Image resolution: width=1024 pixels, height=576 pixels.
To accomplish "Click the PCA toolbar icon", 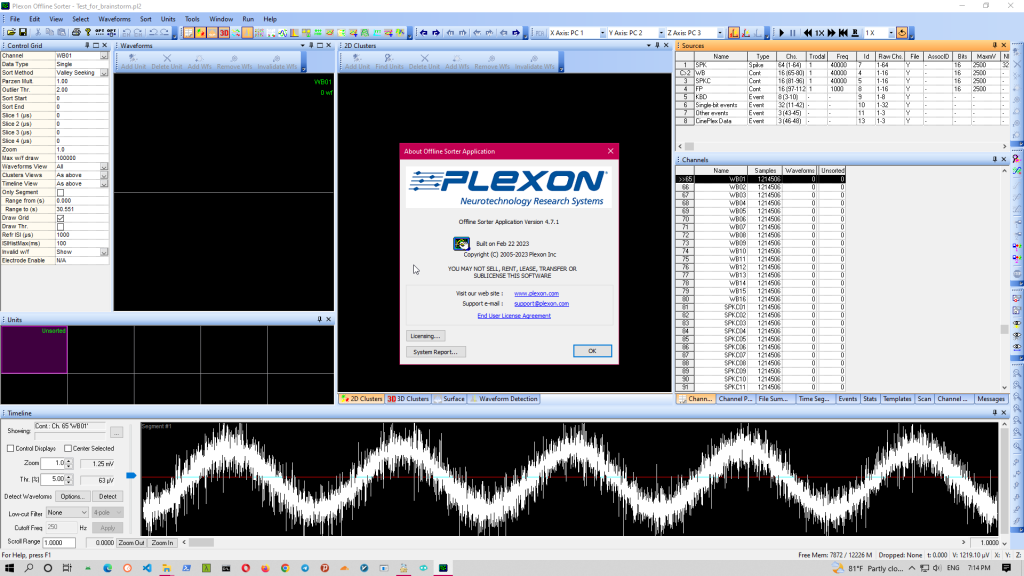I will (x=540, y=32).
